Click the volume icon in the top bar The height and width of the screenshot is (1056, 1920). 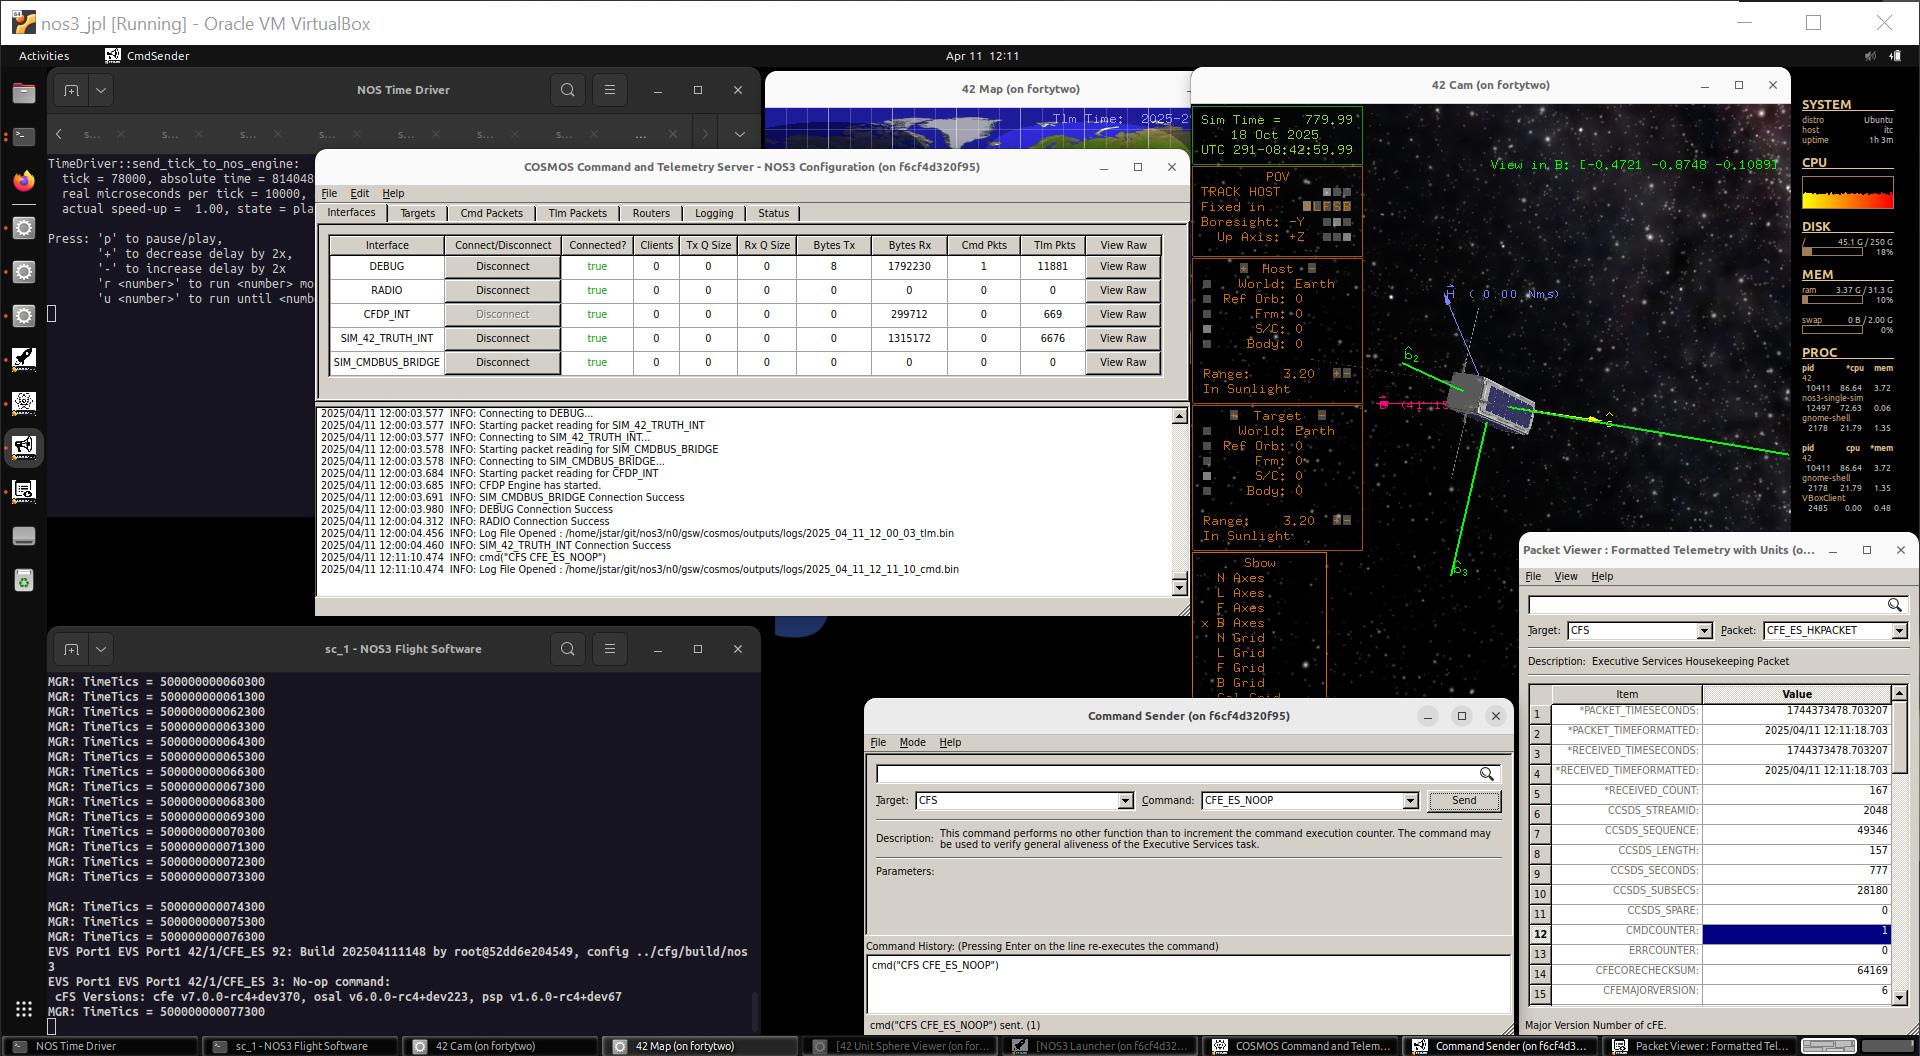pyautogui.click(x=1870, y=56)
